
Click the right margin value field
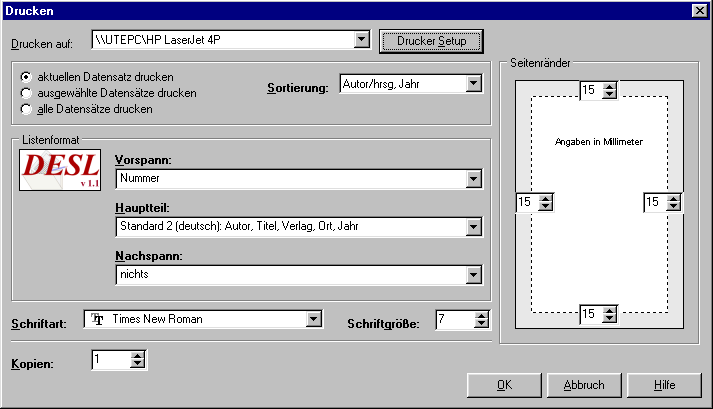(656, 202)
